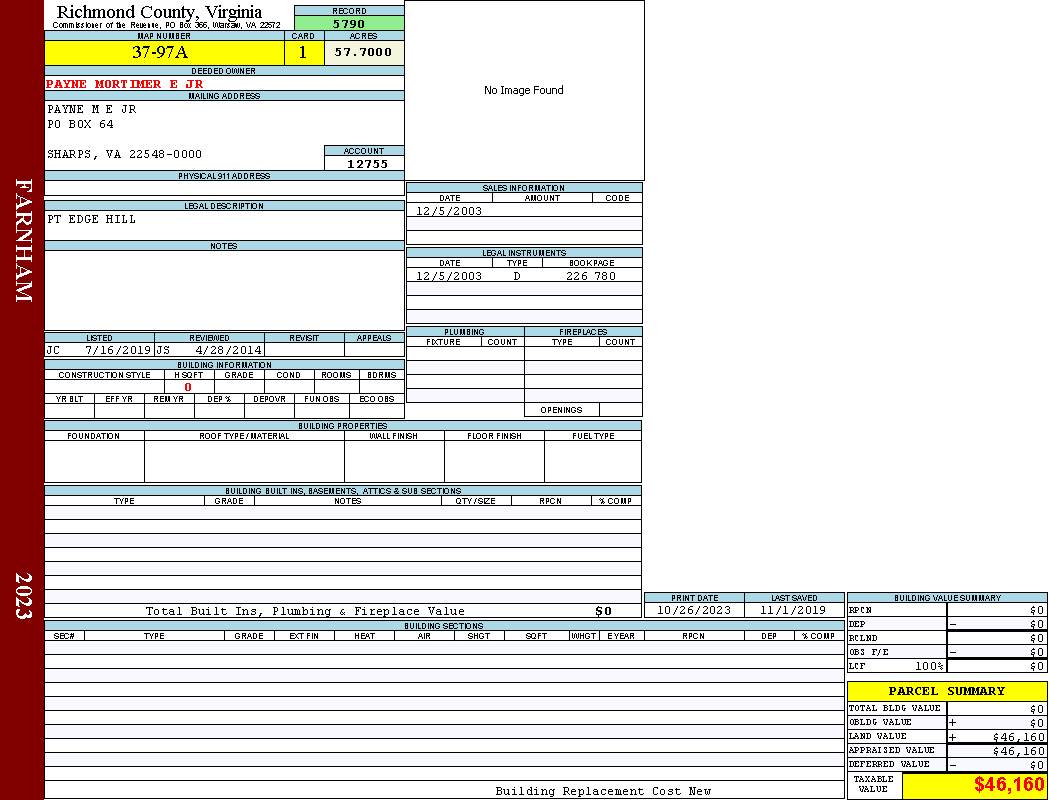Click the No Image Found placeholder
Viewport: 1050px width, 800px height.
click(x=524, y=90)
